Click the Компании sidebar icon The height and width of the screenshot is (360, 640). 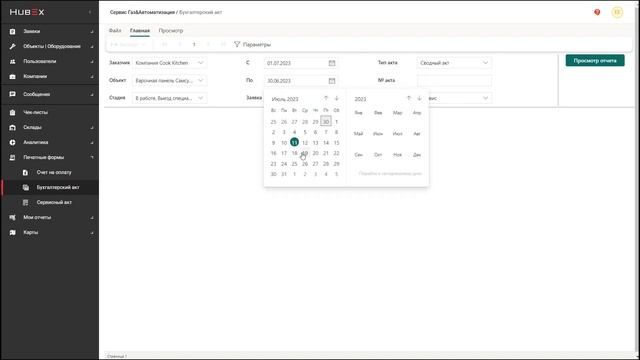tap(12, 77)
